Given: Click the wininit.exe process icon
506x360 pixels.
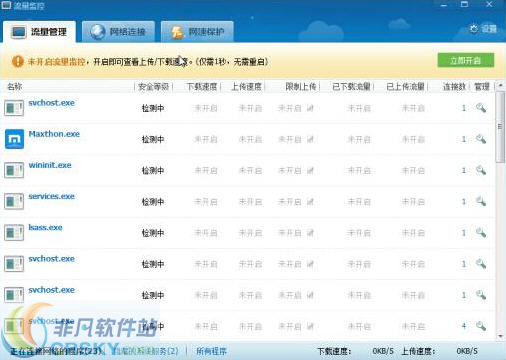Looking at the screenshot, I should tap(14, 170).
